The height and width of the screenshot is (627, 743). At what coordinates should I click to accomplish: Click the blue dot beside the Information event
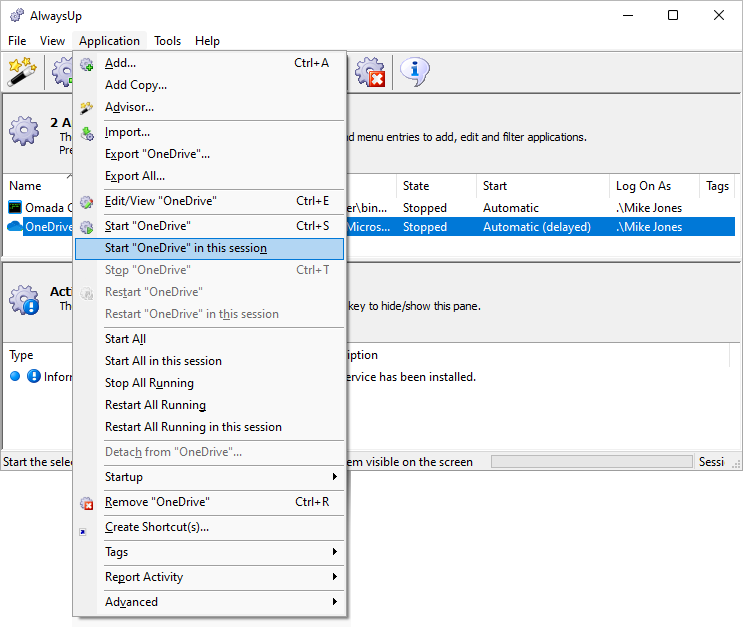point(15,376)
